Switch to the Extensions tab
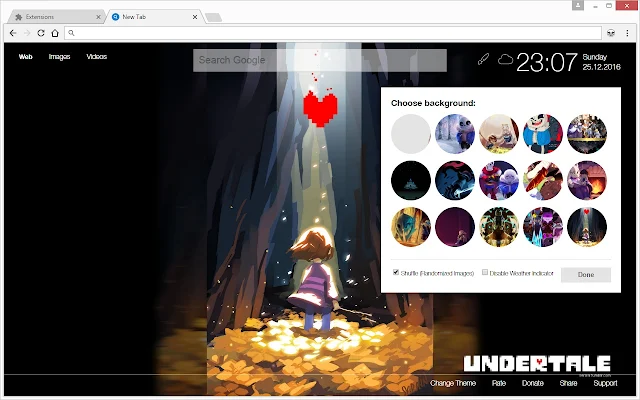Viewport: 640px width, 400px height. point(56,17)
